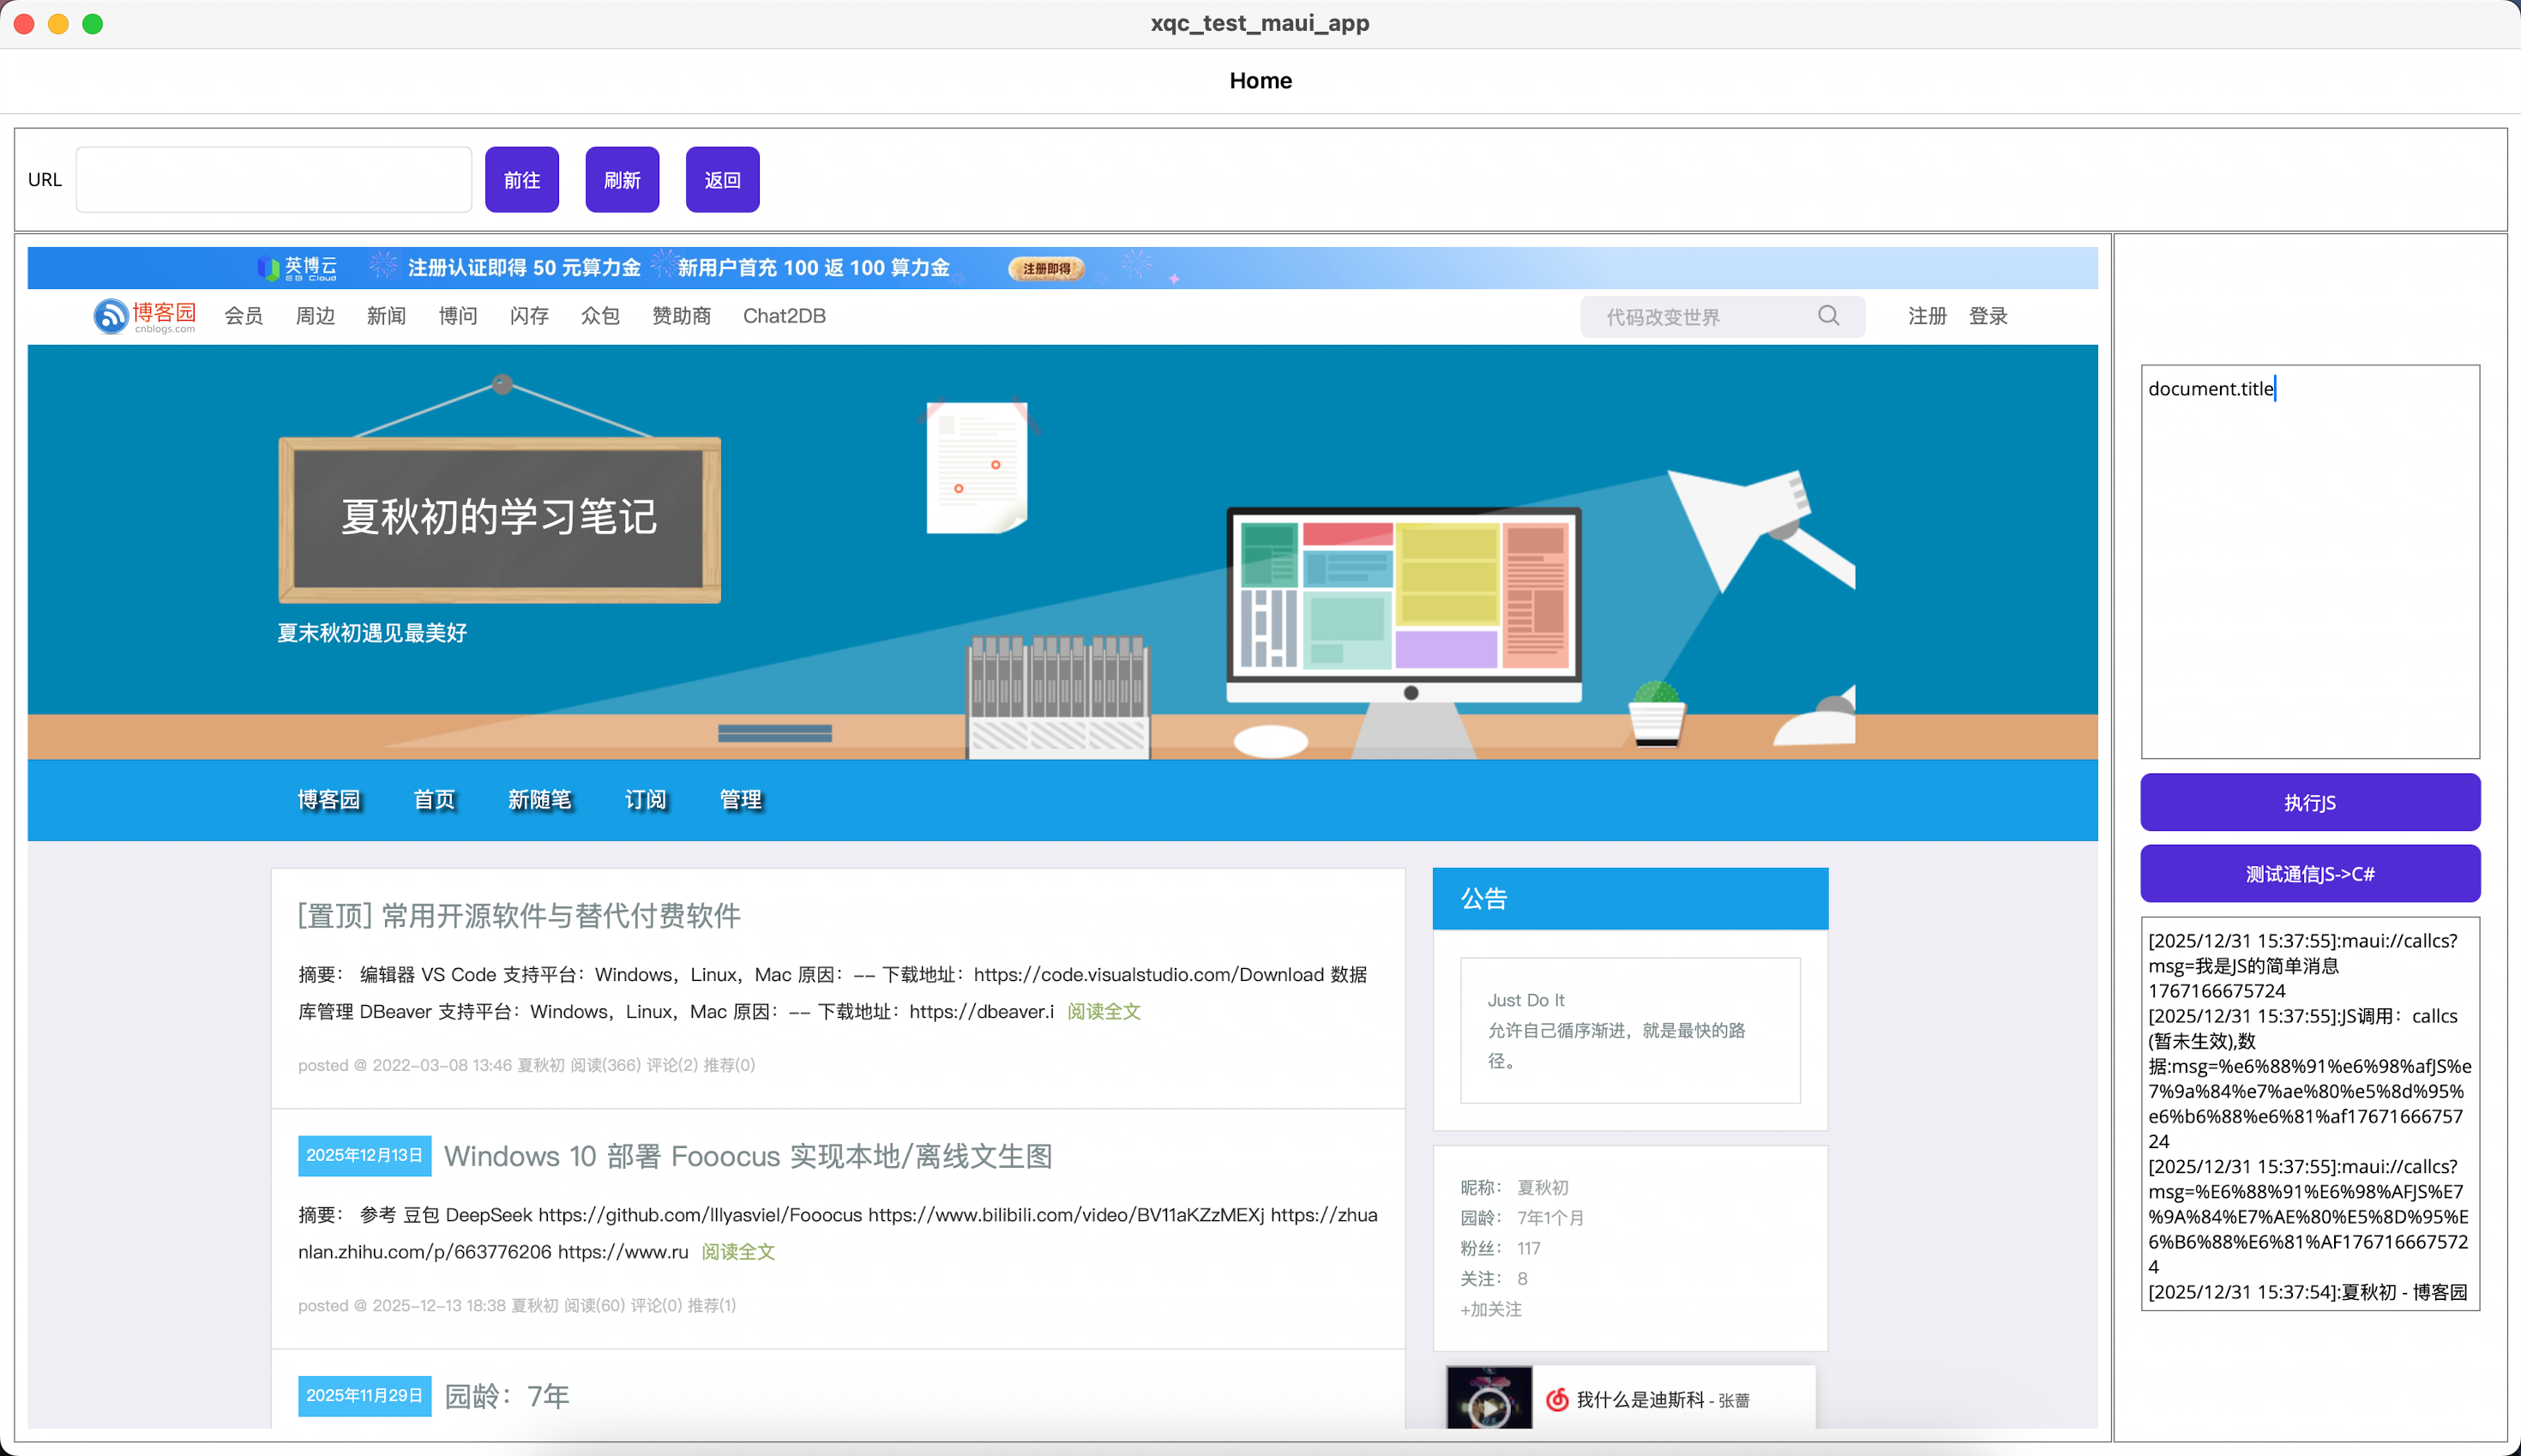The image size is (2521, 1456).
Task: Click into the document.title script editor
Action: (2309, 560)
